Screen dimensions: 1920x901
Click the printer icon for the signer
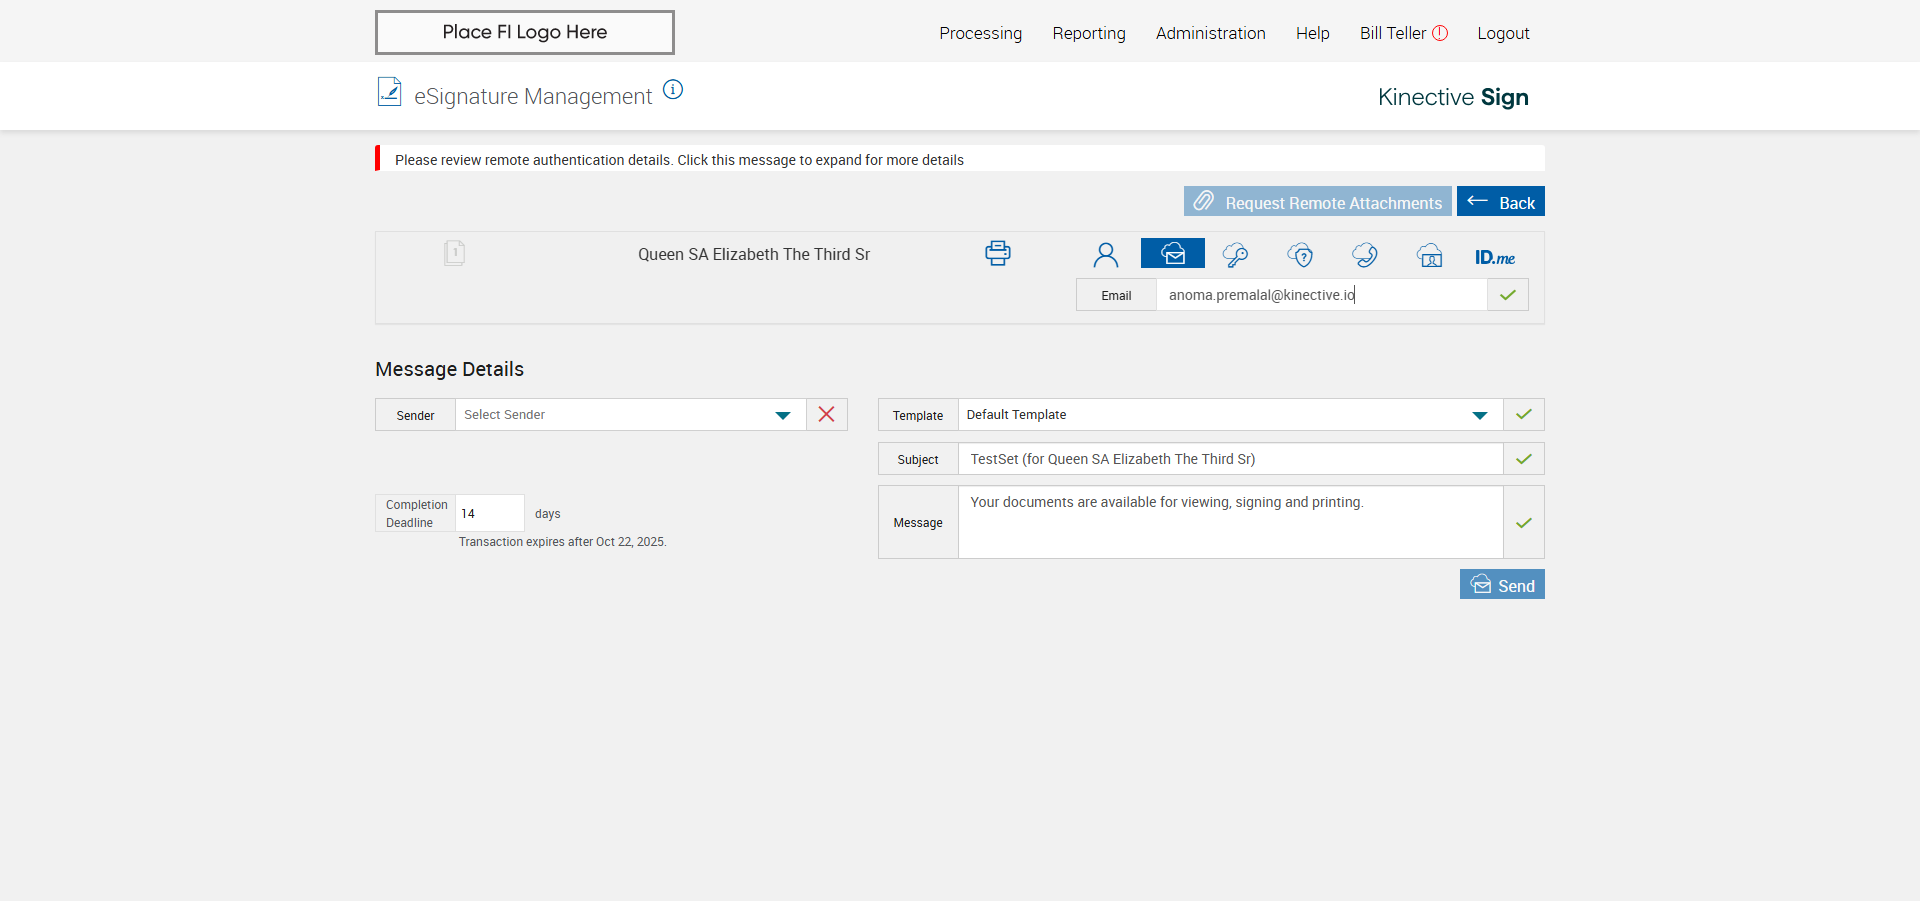coord(997,253)
